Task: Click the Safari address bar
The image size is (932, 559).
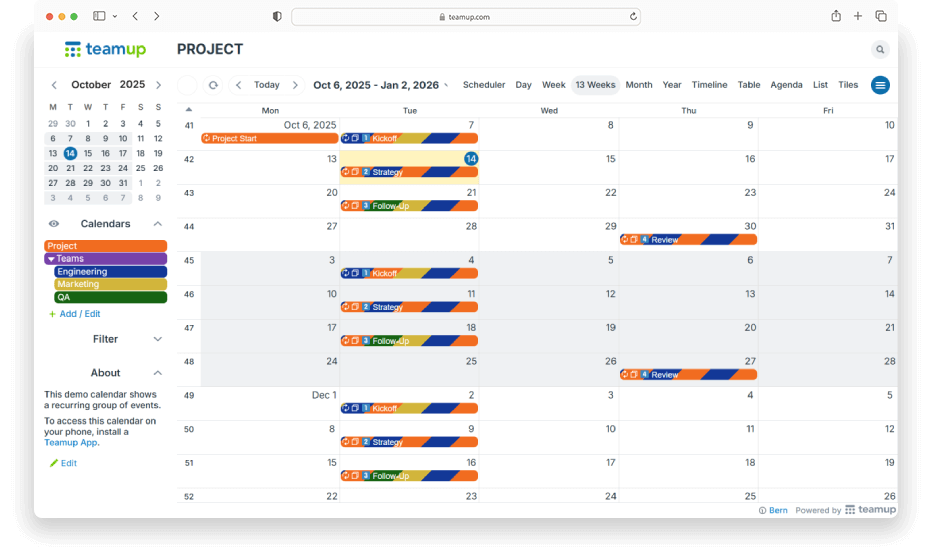Action: 465,17
